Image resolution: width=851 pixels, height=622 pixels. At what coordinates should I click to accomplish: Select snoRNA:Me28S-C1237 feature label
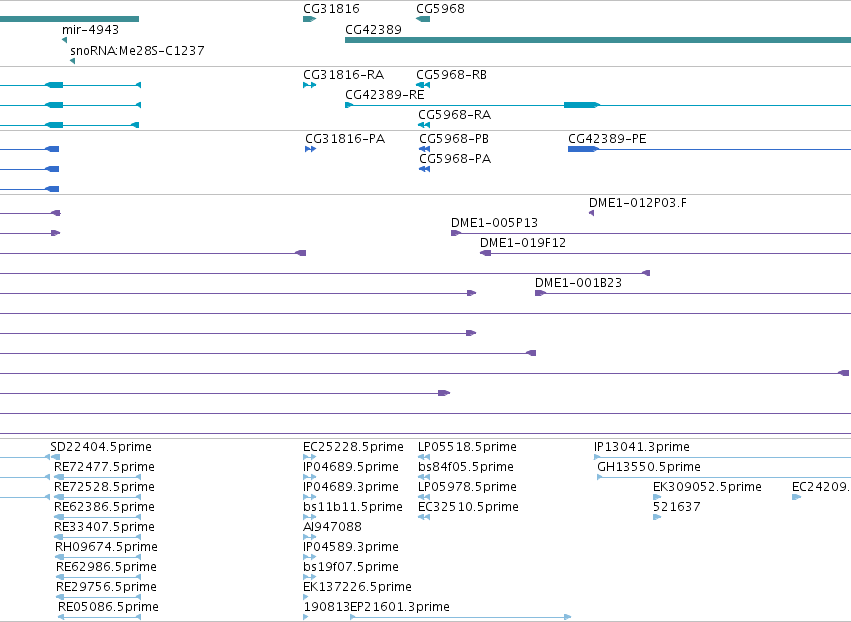[137, 50]
